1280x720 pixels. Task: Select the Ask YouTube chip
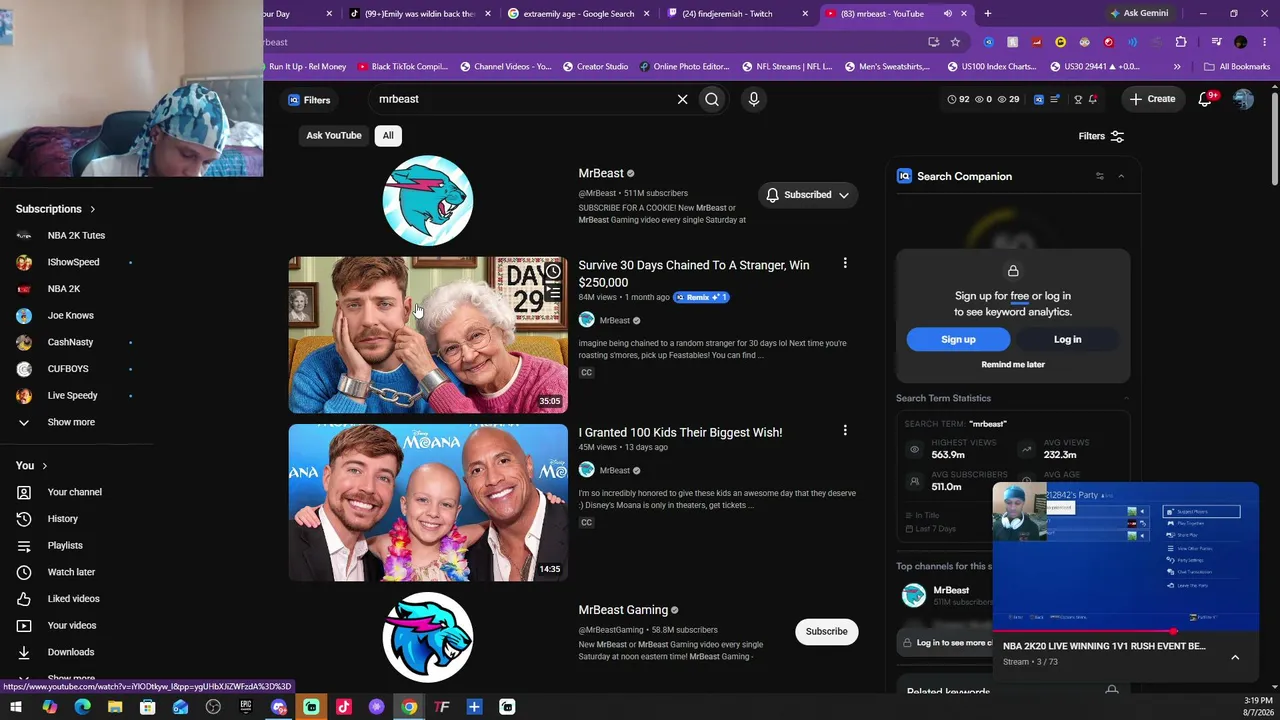tap(334, 136)
